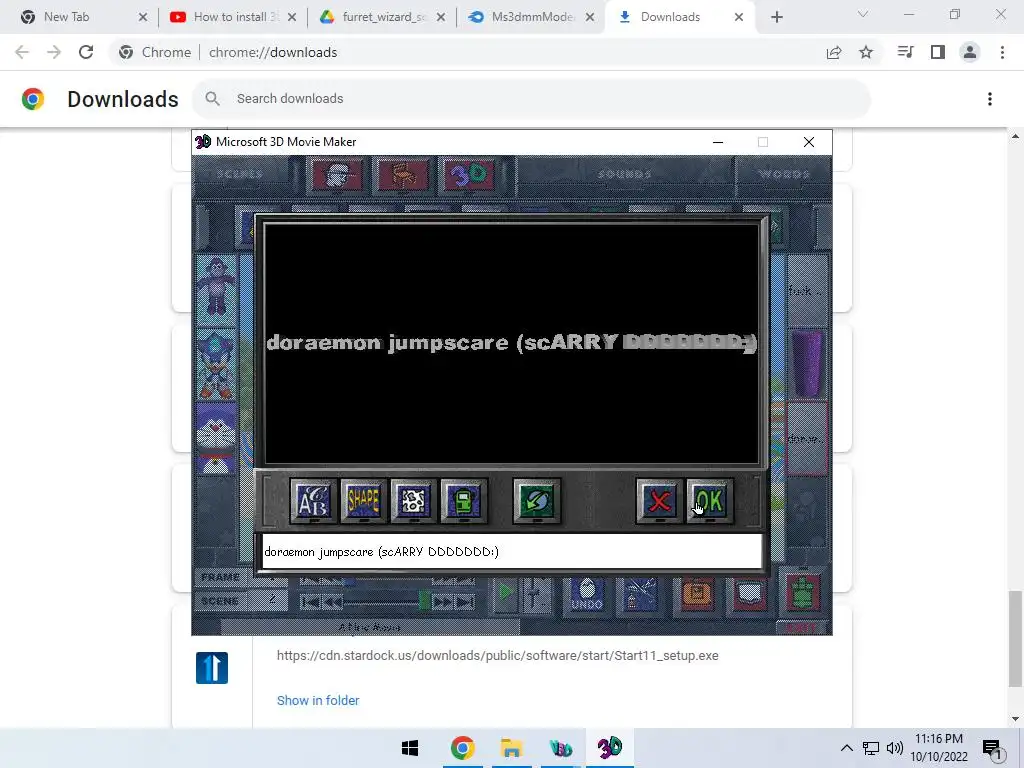Image resolution: width=1024 pixels, height=768 pixels.
Task: Open the media controls icon
Action: click(905, 52)
